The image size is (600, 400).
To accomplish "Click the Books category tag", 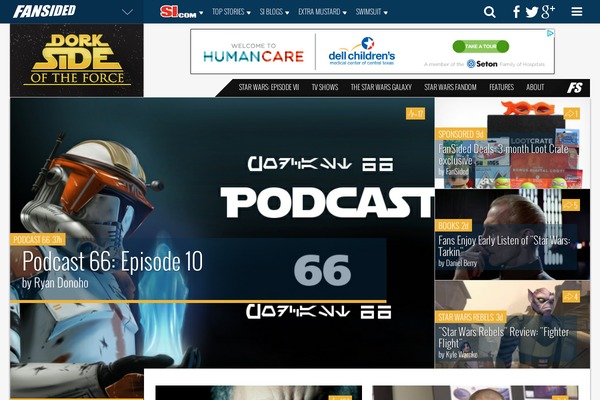I will tap(453, 225).
